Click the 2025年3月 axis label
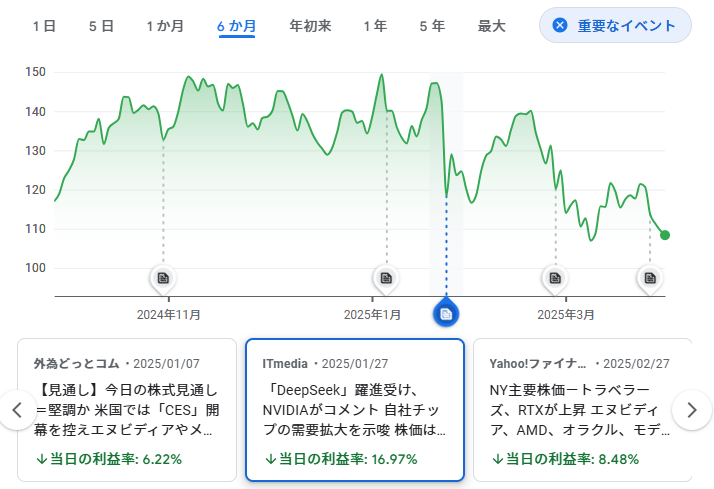The width and height of the screenshot is (714, 489). pos(566,315)
